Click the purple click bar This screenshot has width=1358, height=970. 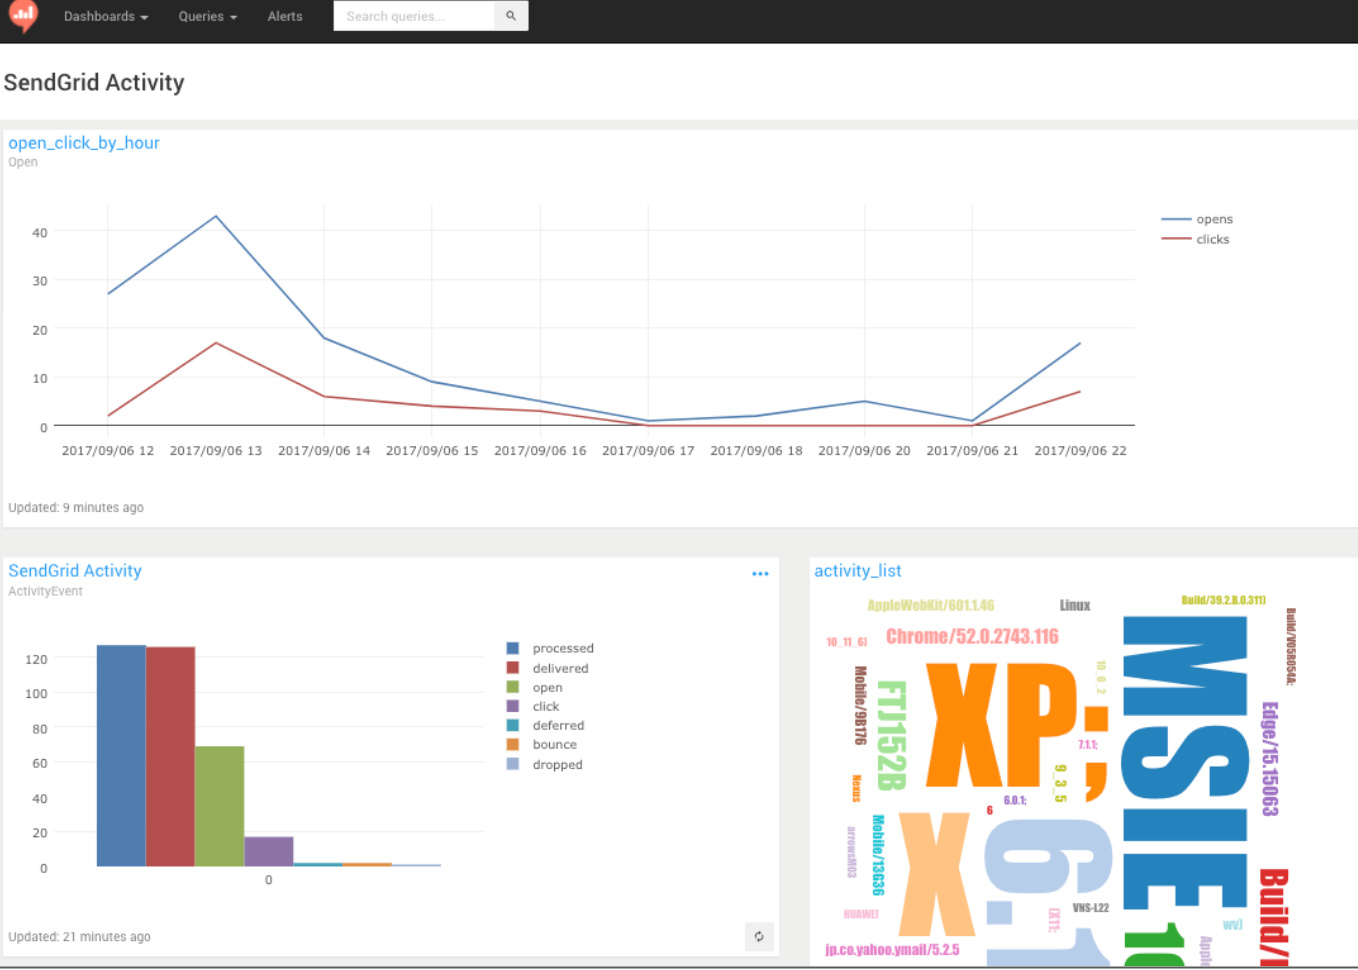pos(269,851)
